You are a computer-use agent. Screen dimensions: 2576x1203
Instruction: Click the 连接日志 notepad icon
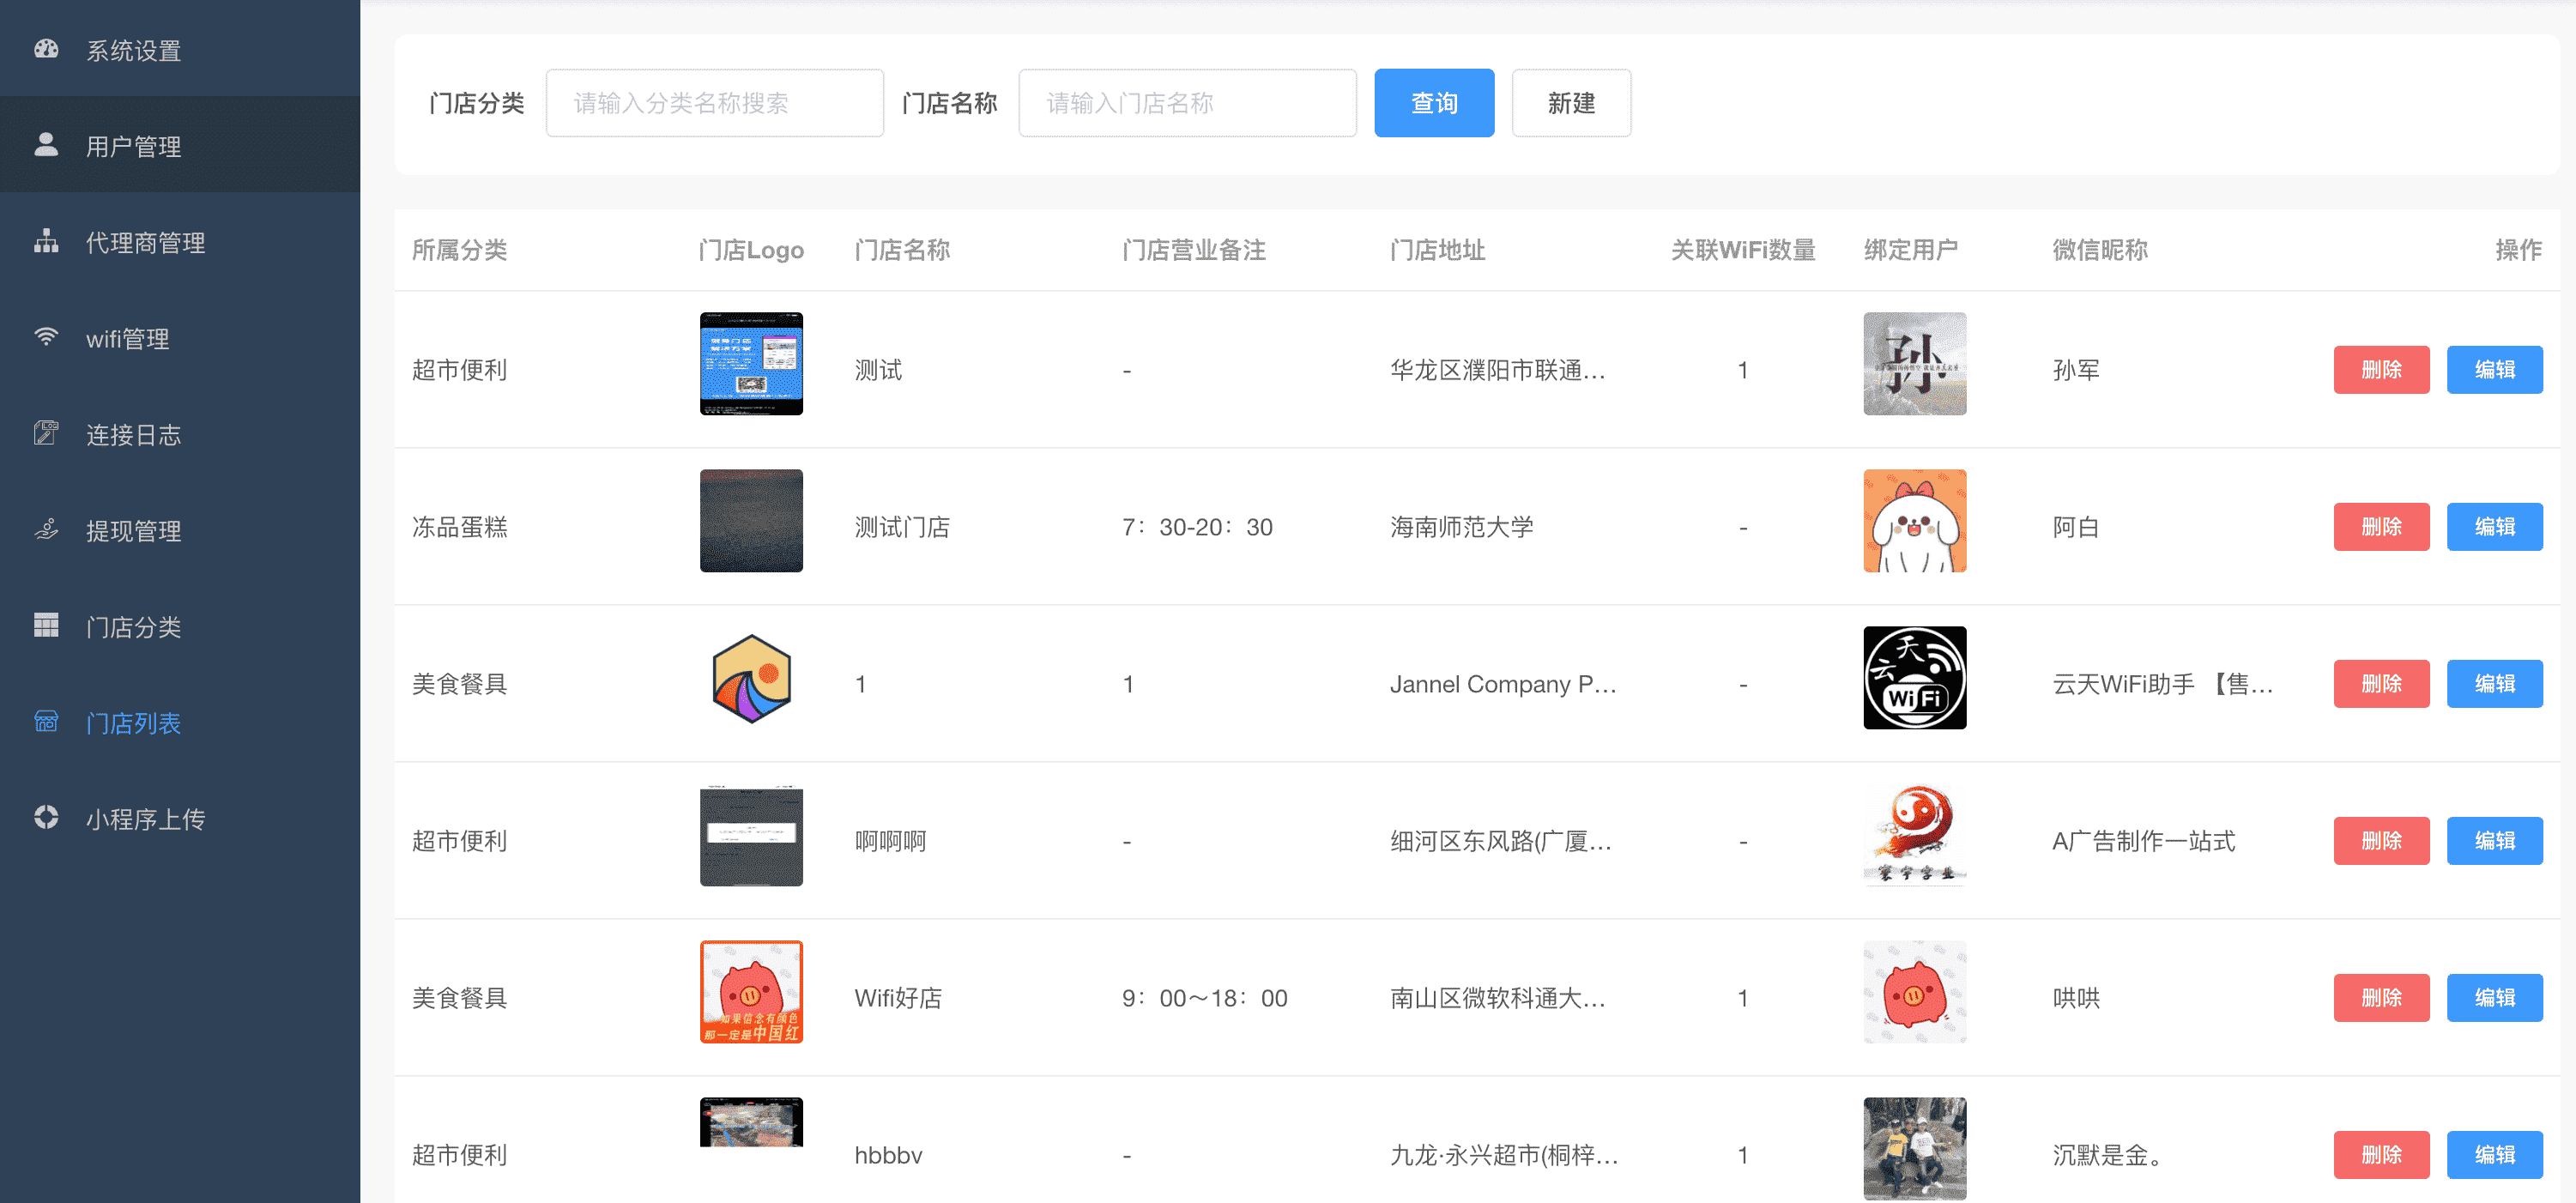[x=46, y=433]
